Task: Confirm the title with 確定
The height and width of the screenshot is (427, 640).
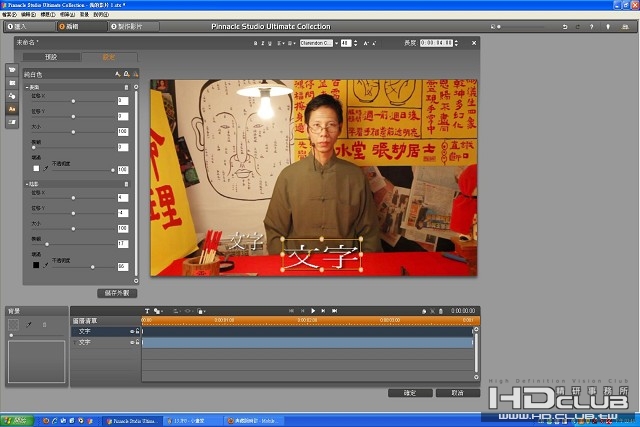Action: [410, 393]
